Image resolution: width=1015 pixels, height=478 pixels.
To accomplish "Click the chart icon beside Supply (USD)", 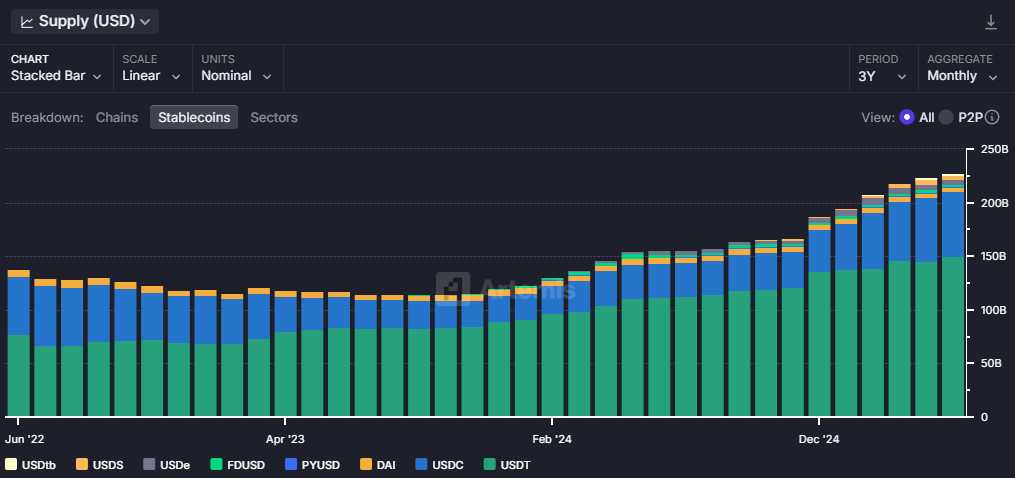I will (27, 21).
